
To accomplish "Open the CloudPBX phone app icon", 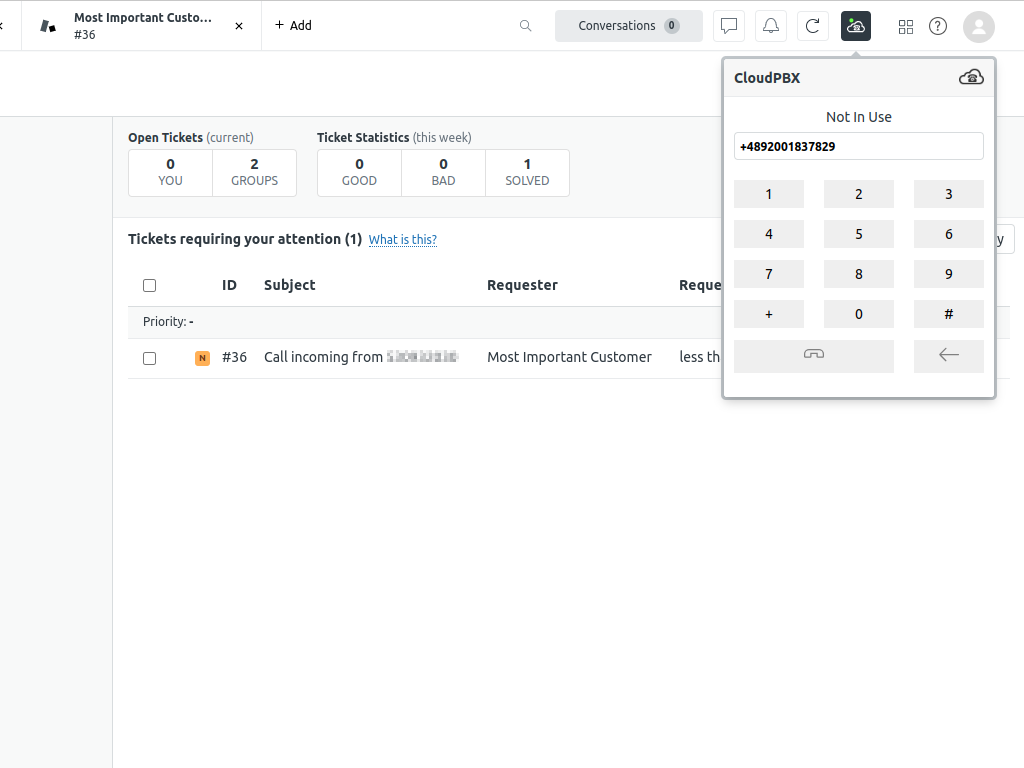I will (856, 26).
